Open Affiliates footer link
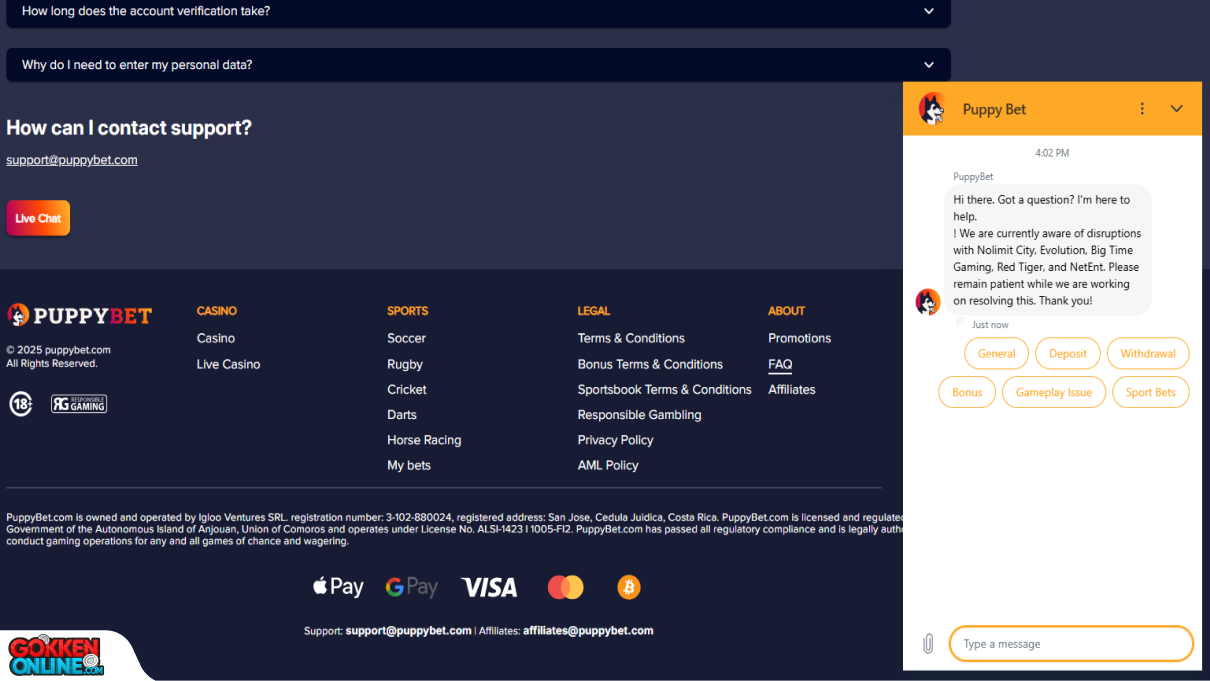Viewport: 1210px width, 681px height. click(792, 389)
